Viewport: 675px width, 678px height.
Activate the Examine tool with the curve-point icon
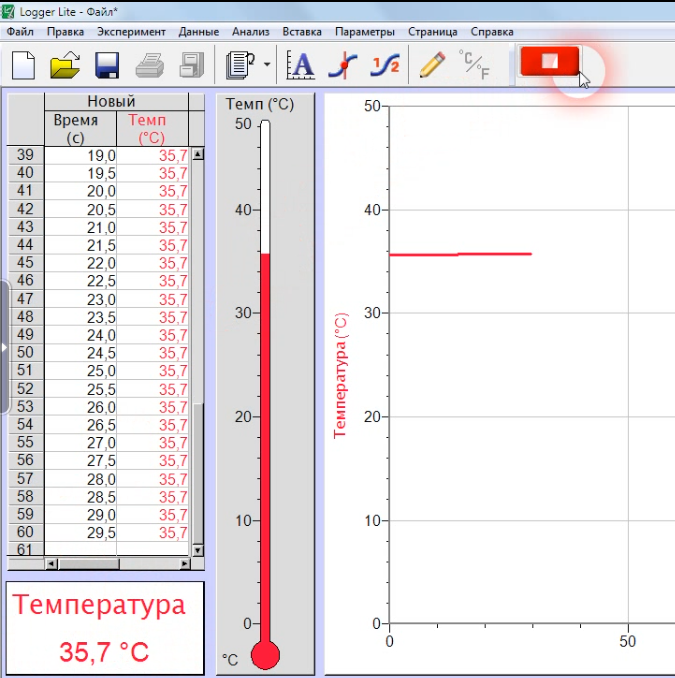point(343,66)
